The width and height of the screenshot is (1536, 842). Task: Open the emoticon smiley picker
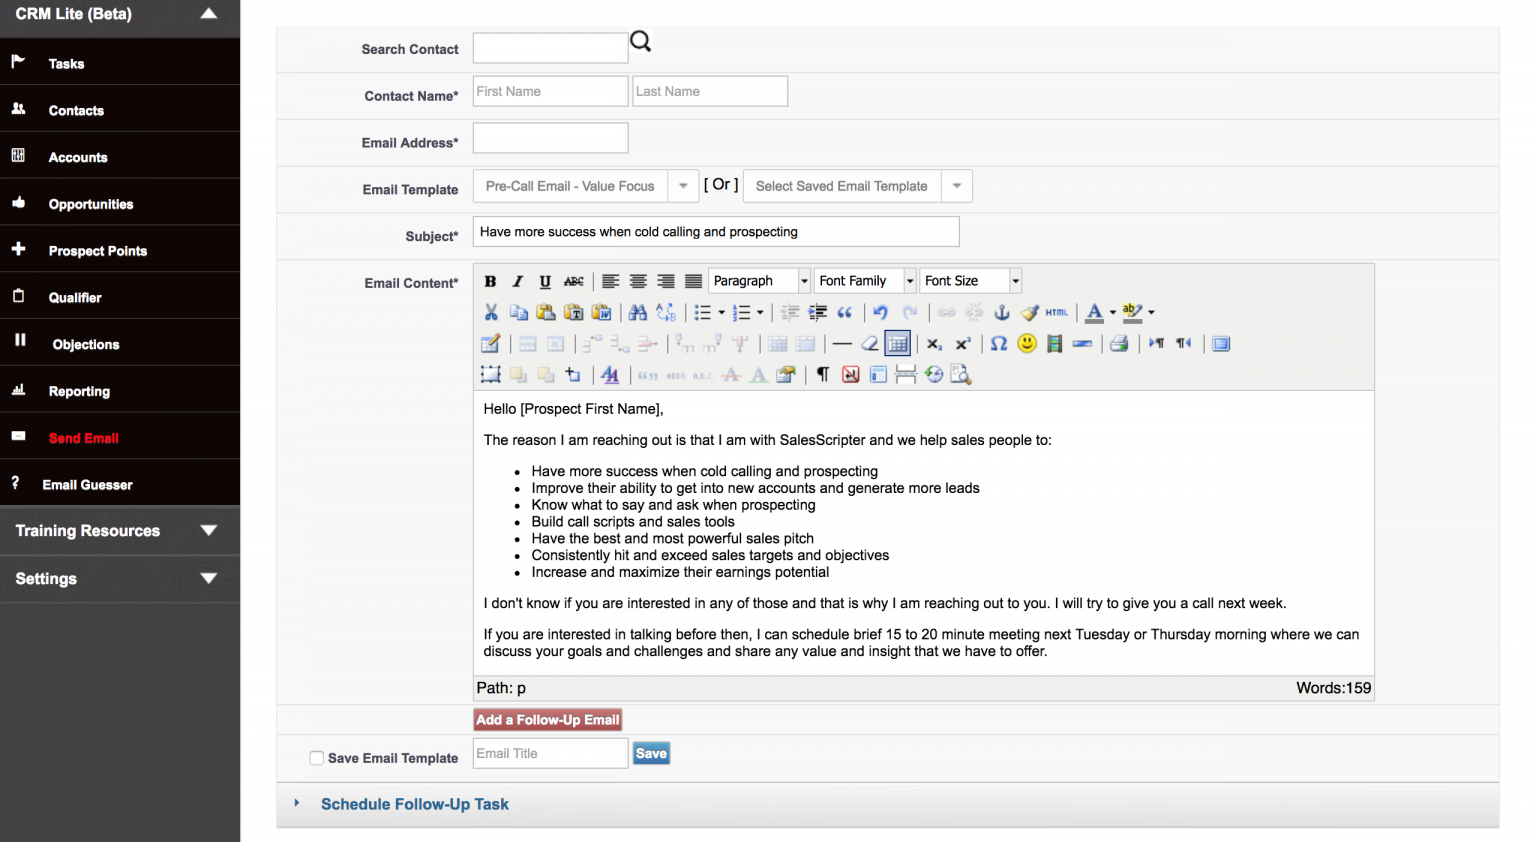point(1026,344)
